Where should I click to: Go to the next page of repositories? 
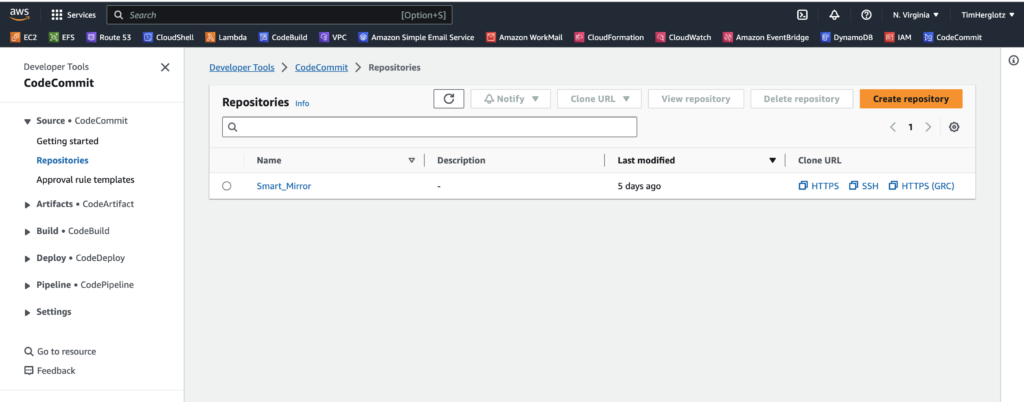click(x=928, y=127)
